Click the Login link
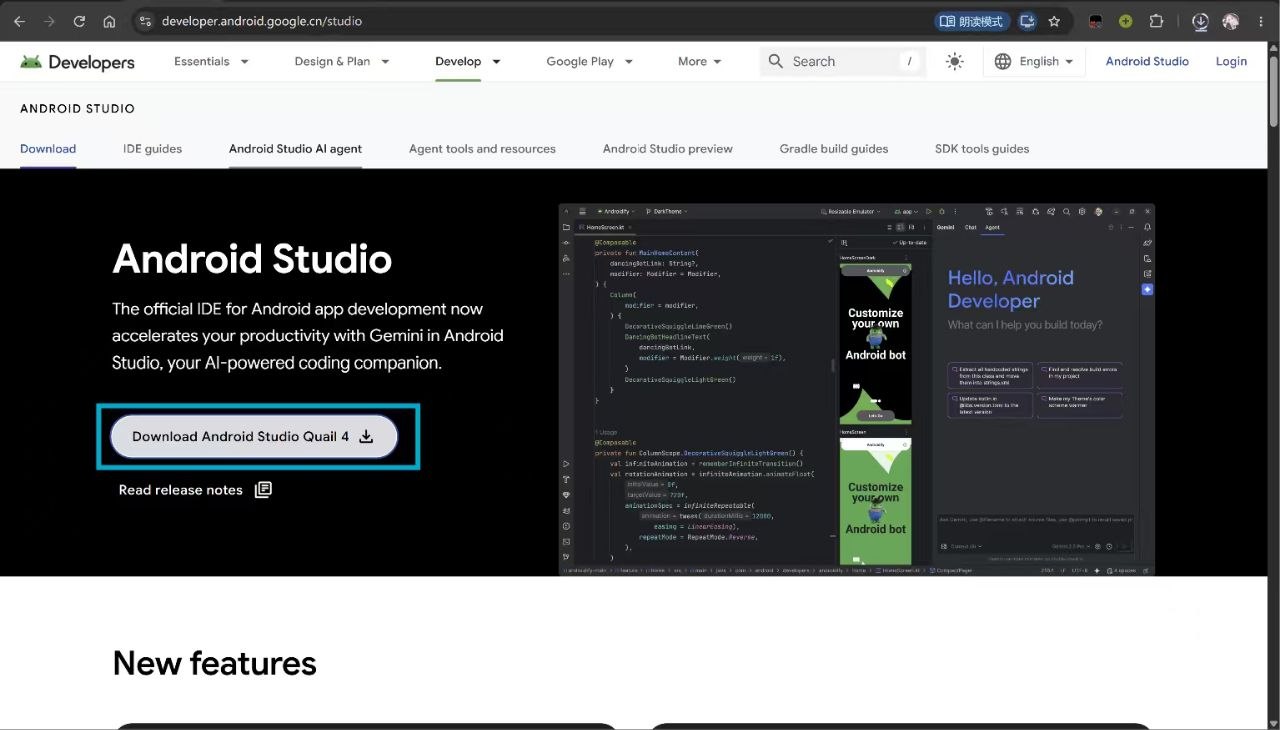This screenshot has width=1280, height=730. [1231, 62]
